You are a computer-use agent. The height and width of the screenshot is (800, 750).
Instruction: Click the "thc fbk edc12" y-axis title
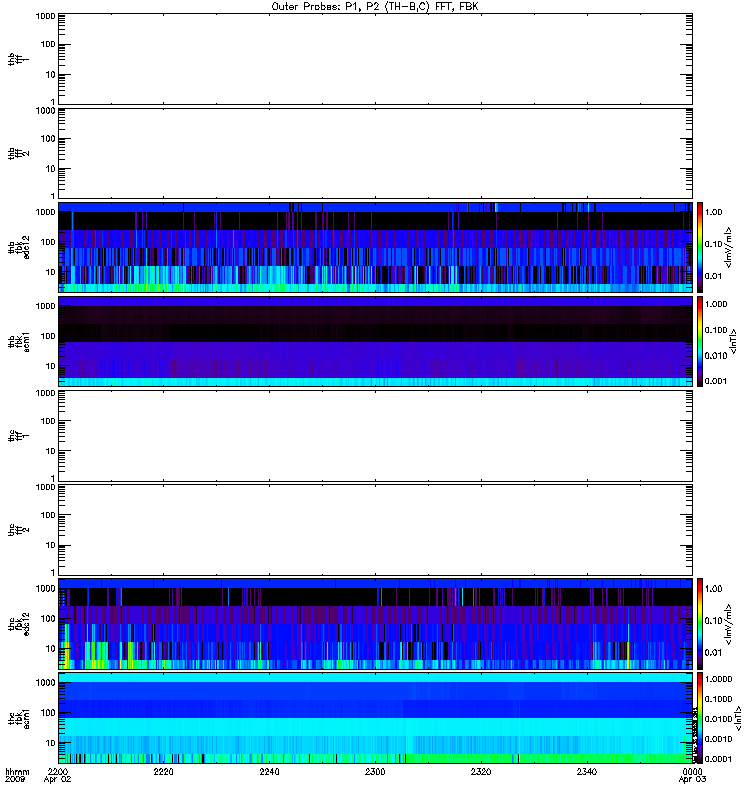pos(18,623)
